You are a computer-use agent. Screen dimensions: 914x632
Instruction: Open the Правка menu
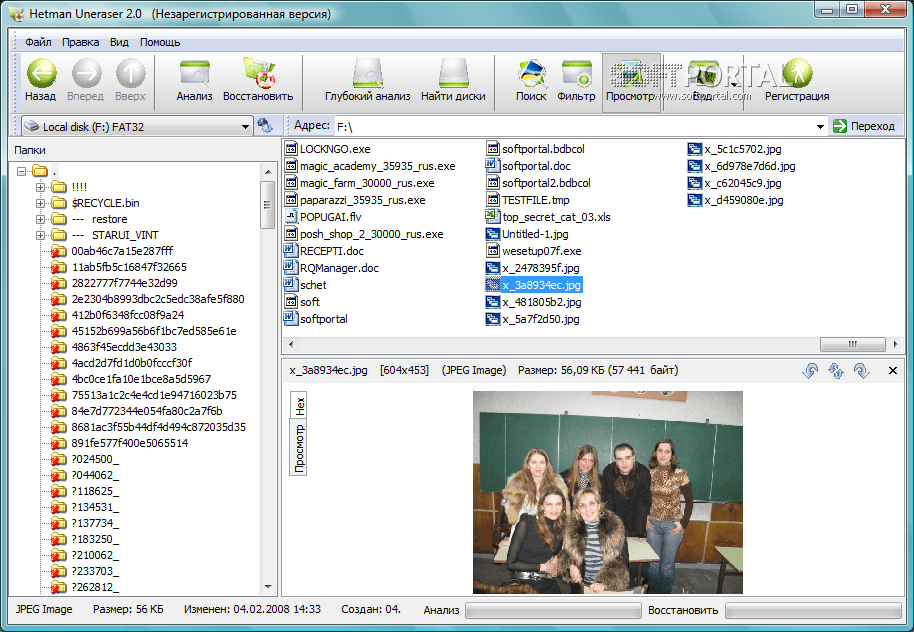[x=80, y=42]
